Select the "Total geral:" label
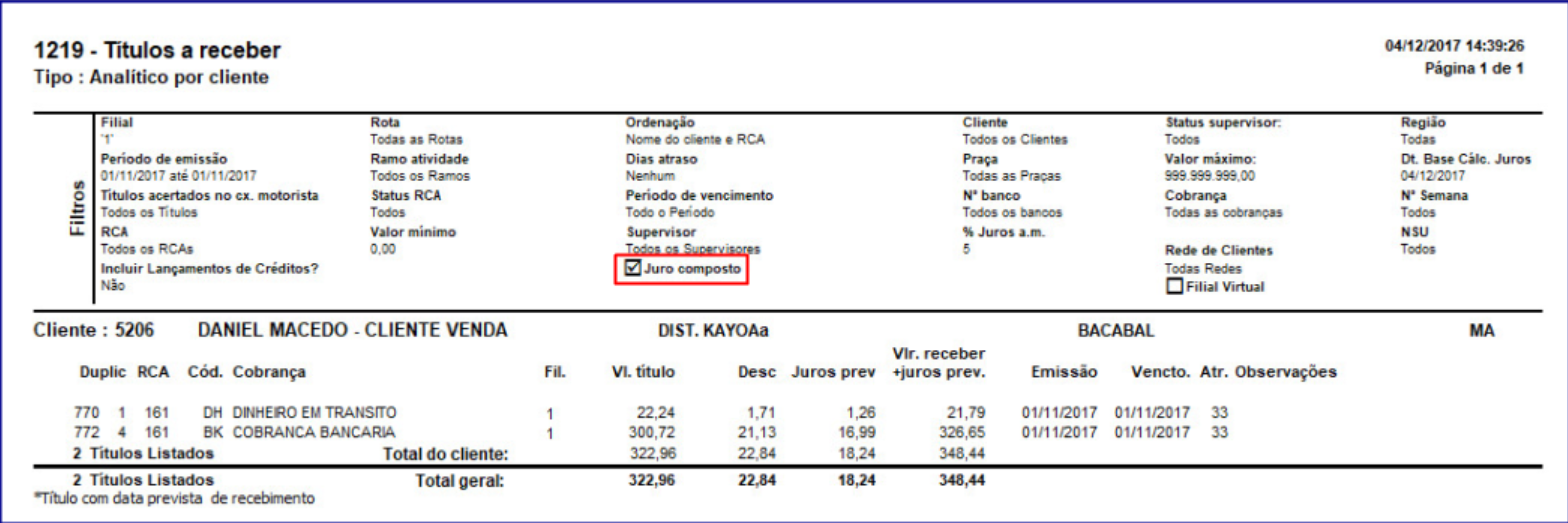 [460, 481]
